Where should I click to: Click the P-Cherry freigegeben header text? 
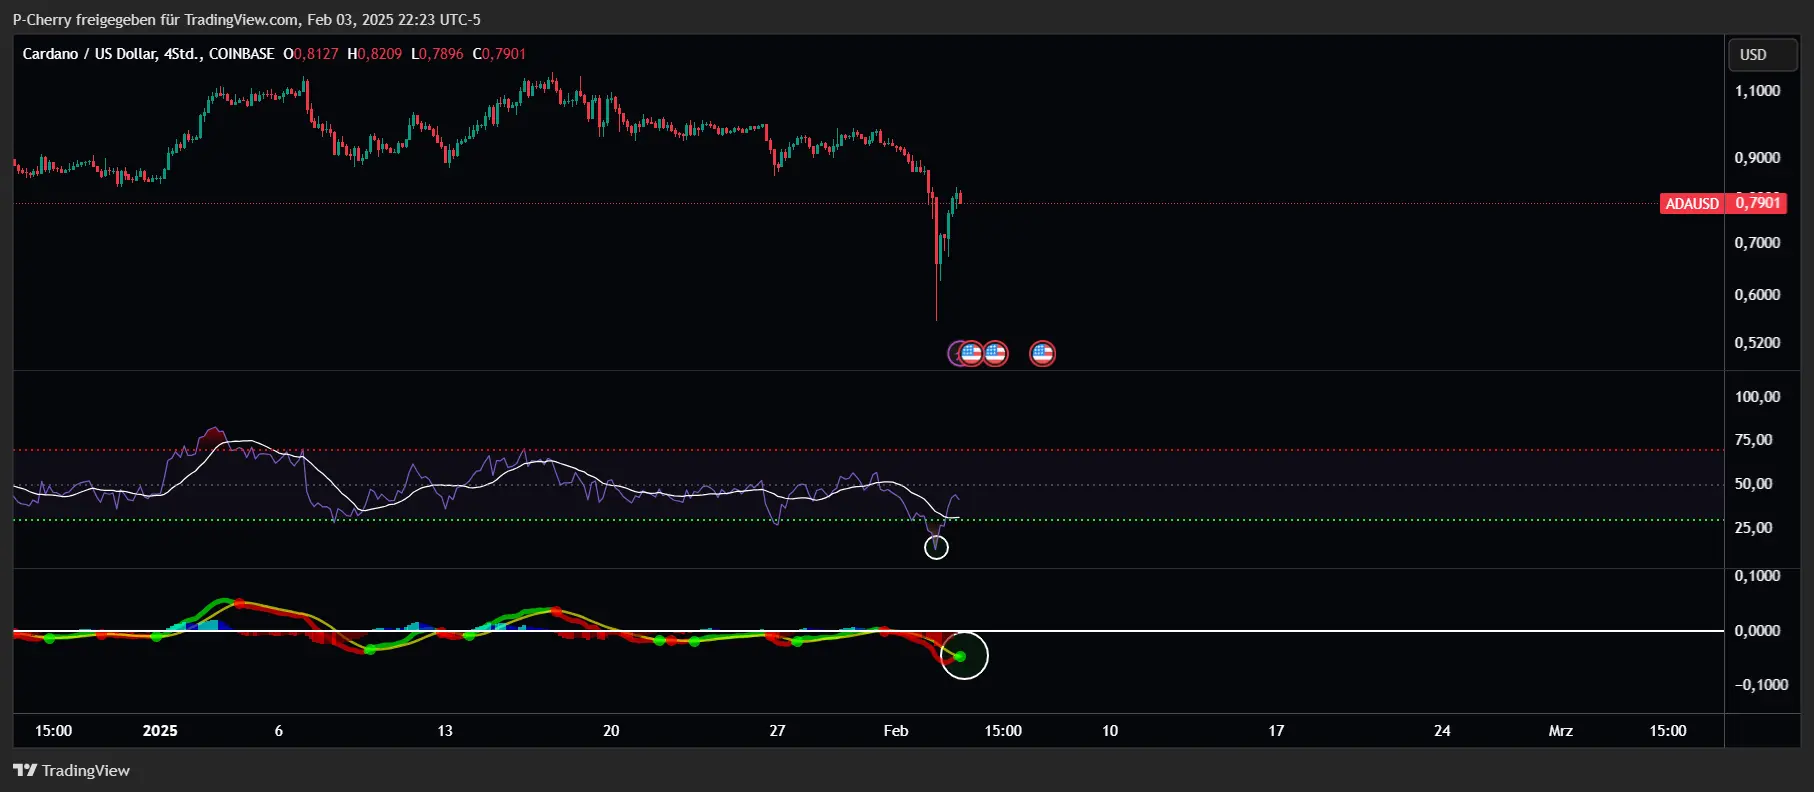(x=246, y=19)
